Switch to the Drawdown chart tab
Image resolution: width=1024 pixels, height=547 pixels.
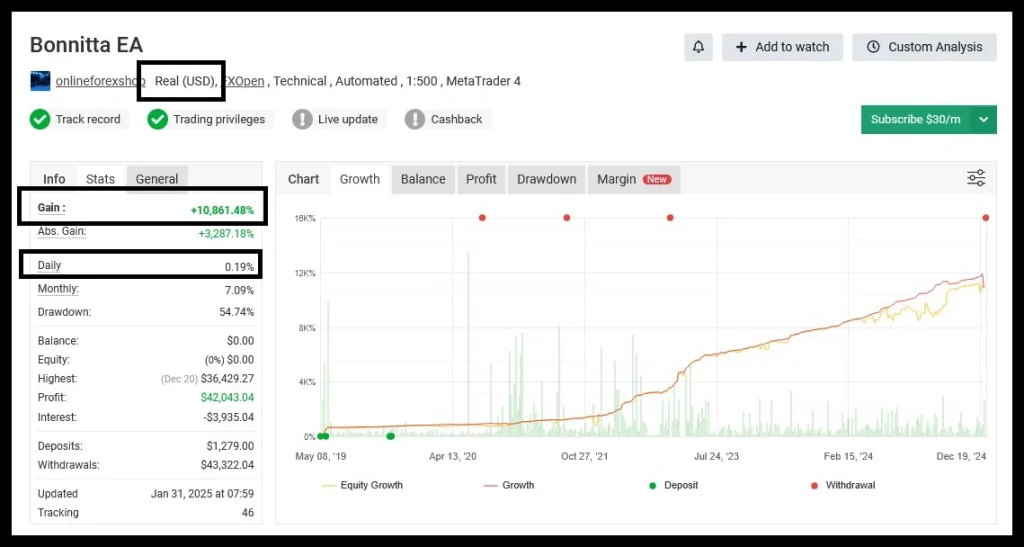point(546,179)
